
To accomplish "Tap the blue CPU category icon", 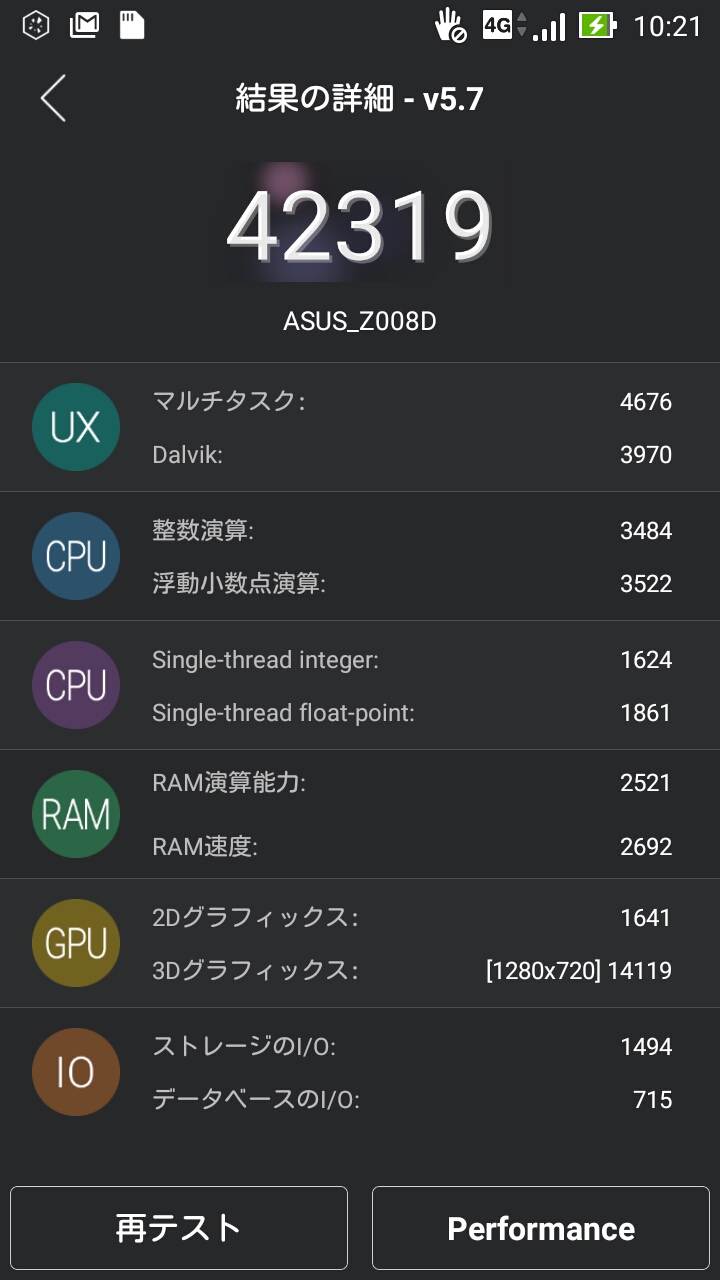I will [76, 556].
